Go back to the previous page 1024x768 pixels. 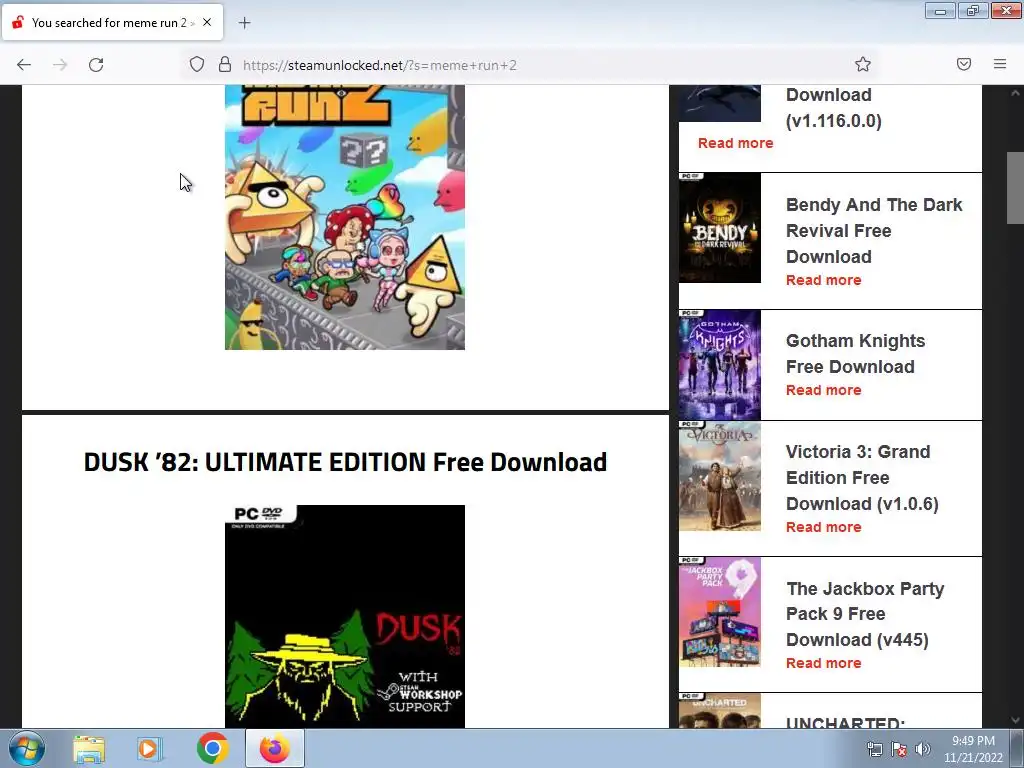24,65
